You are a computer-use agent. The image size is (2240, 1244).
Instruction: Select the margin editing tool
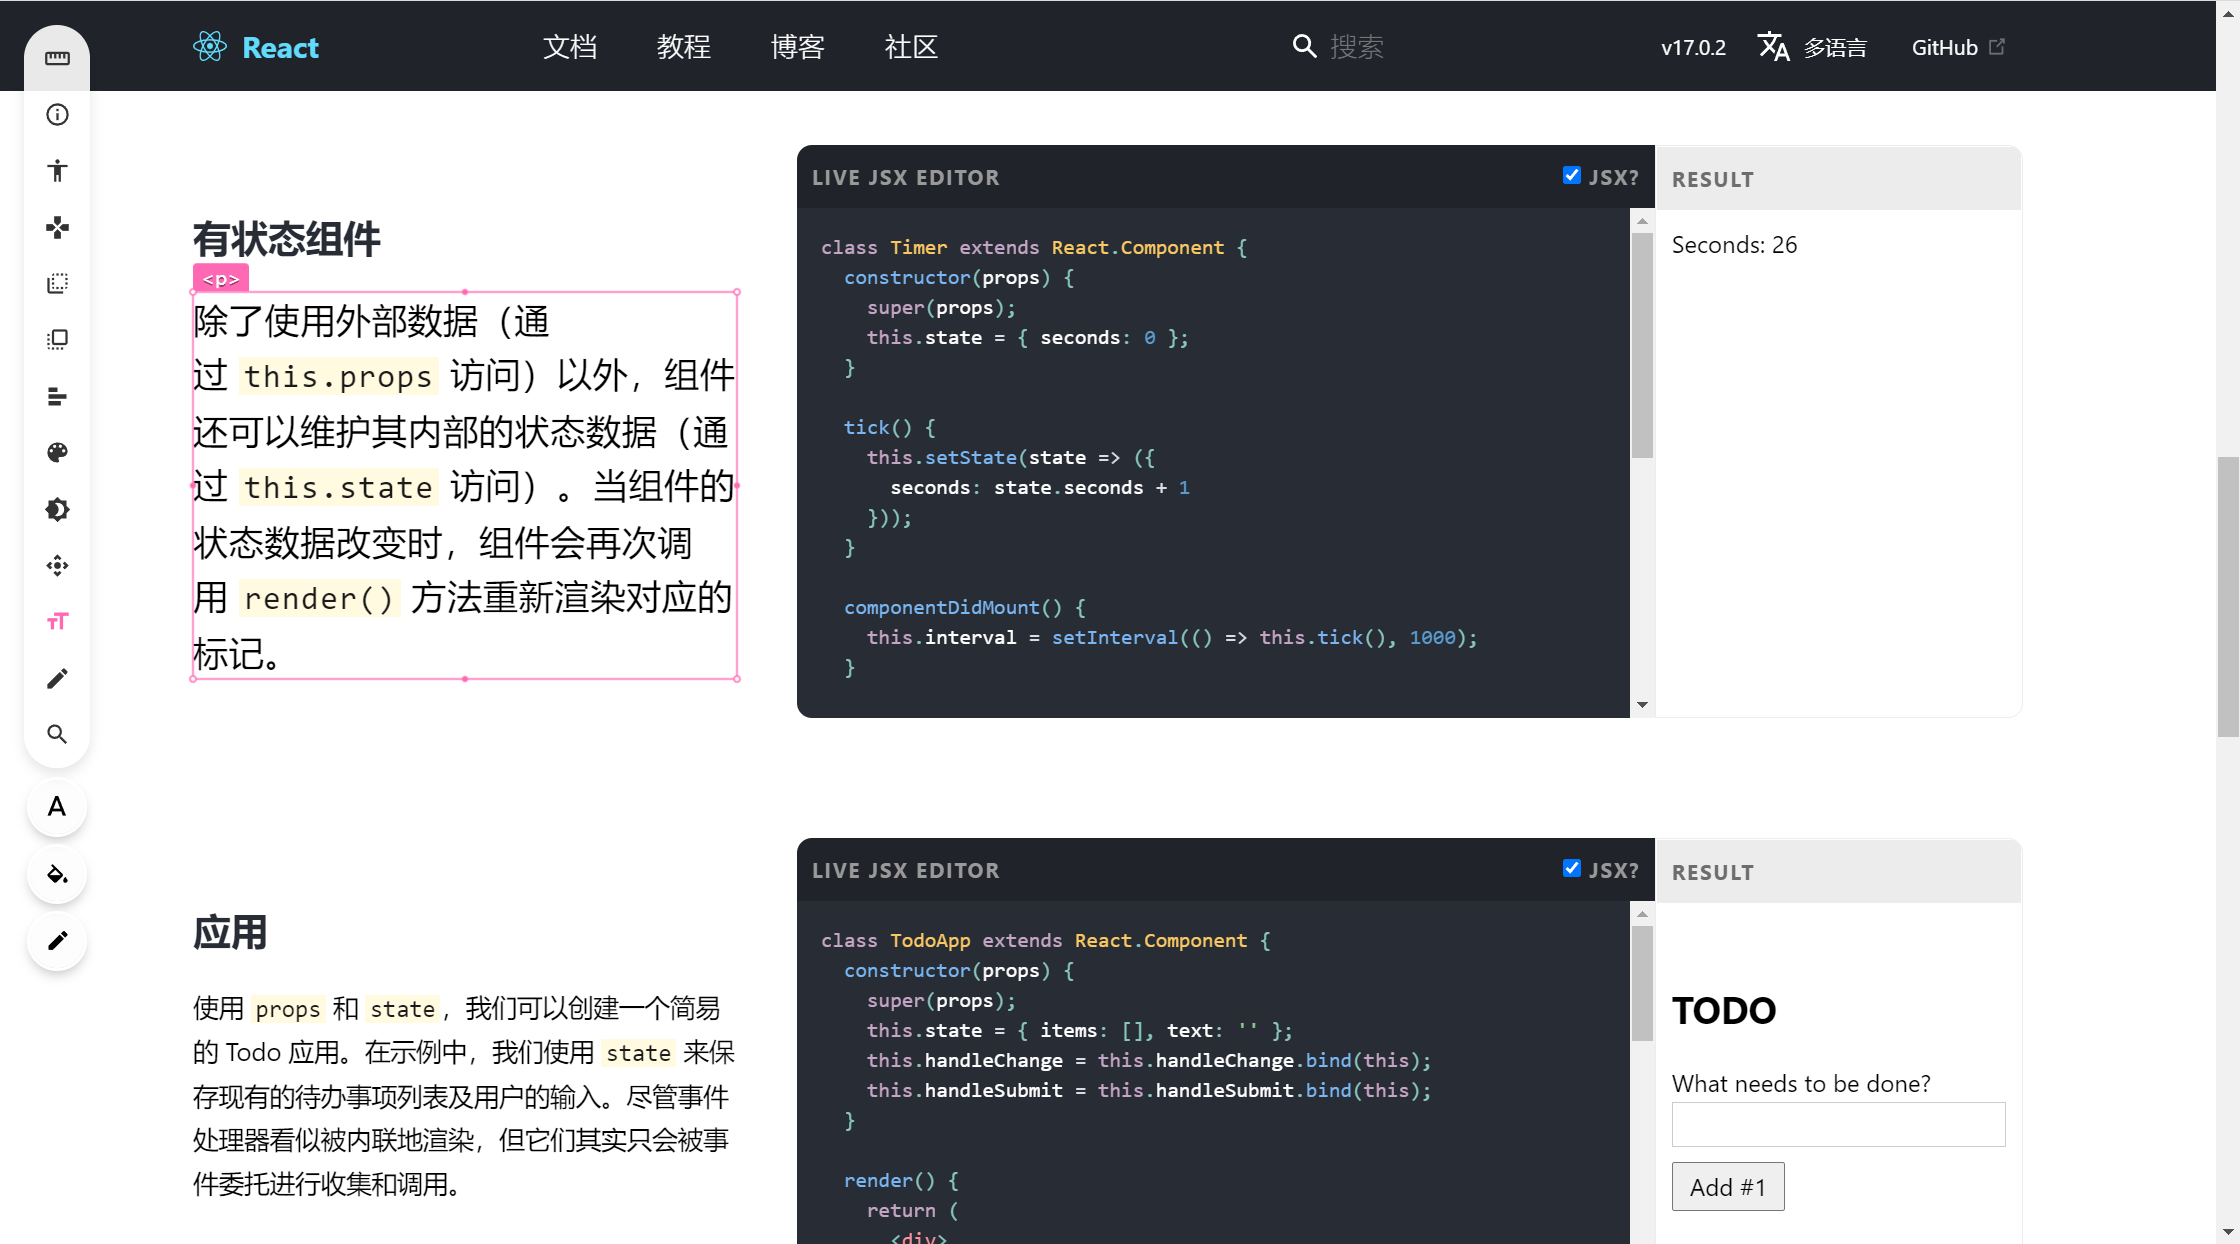point(57,283)
